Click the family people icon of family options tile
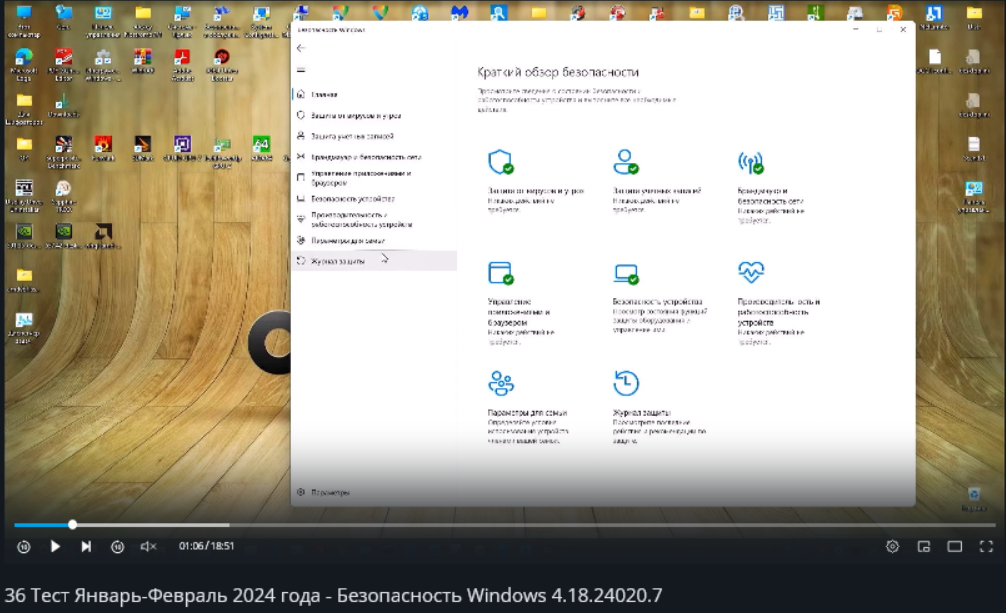This screenshot has width=1006, height=613. point(500,383)
